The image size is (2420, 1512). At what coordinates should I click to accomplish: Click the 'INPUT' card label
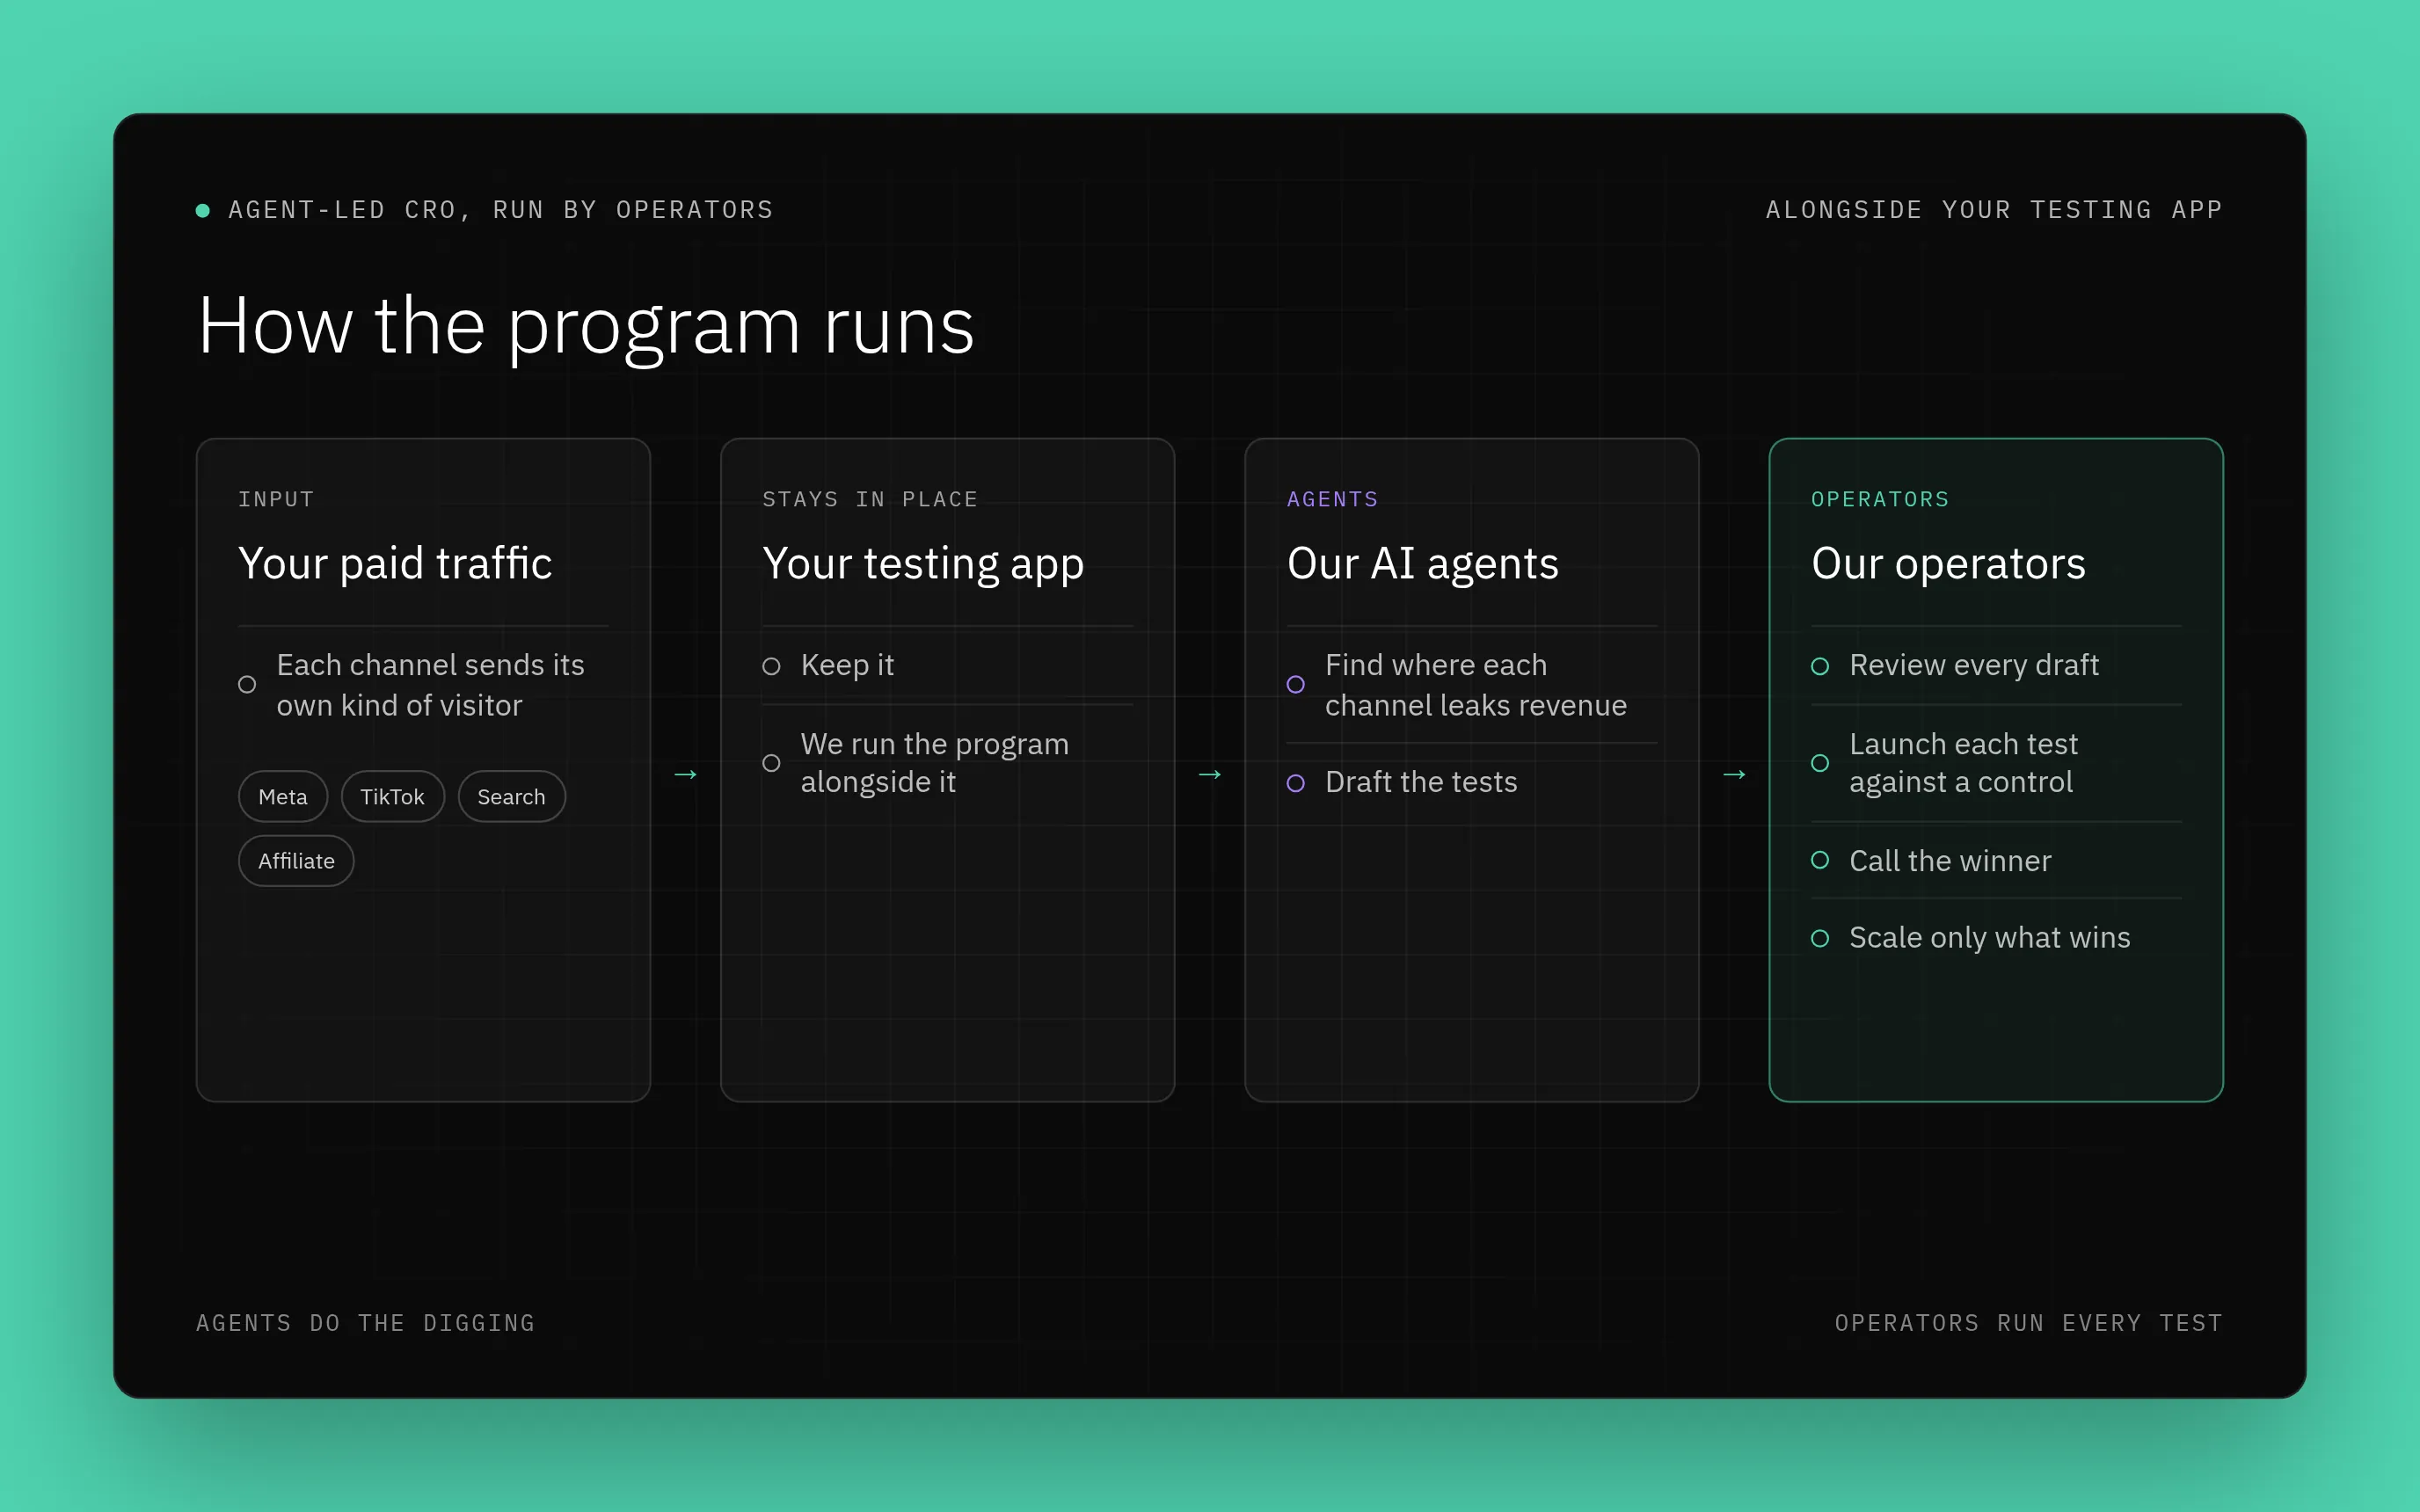[276, 499]
